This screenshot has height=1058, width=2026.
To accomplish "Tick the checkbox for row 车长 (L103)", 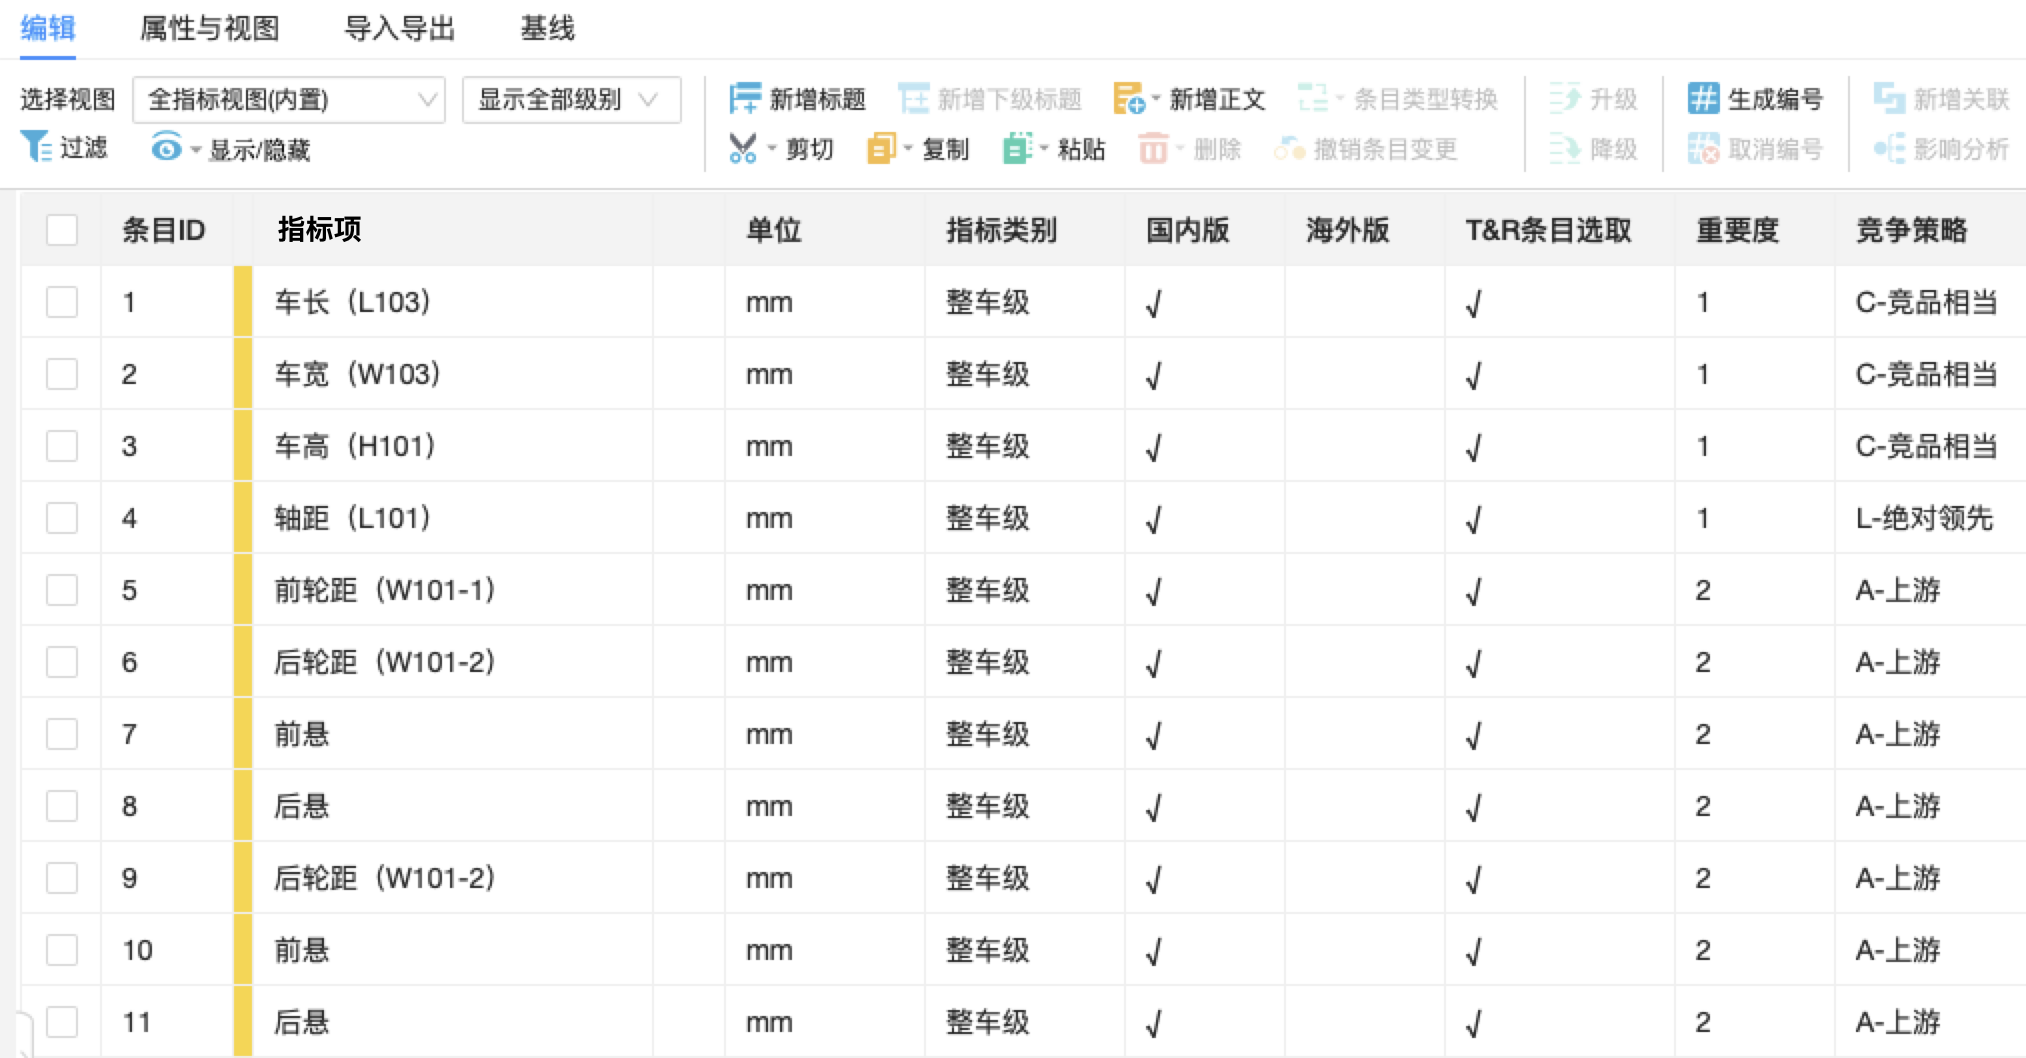I will (62, 302).
